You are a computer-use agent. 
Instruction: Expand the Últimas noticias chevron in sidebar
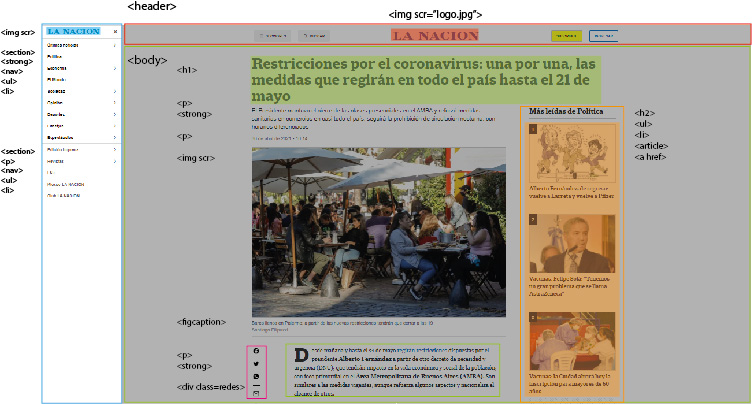pyautogui.click(x=115, y=46)
